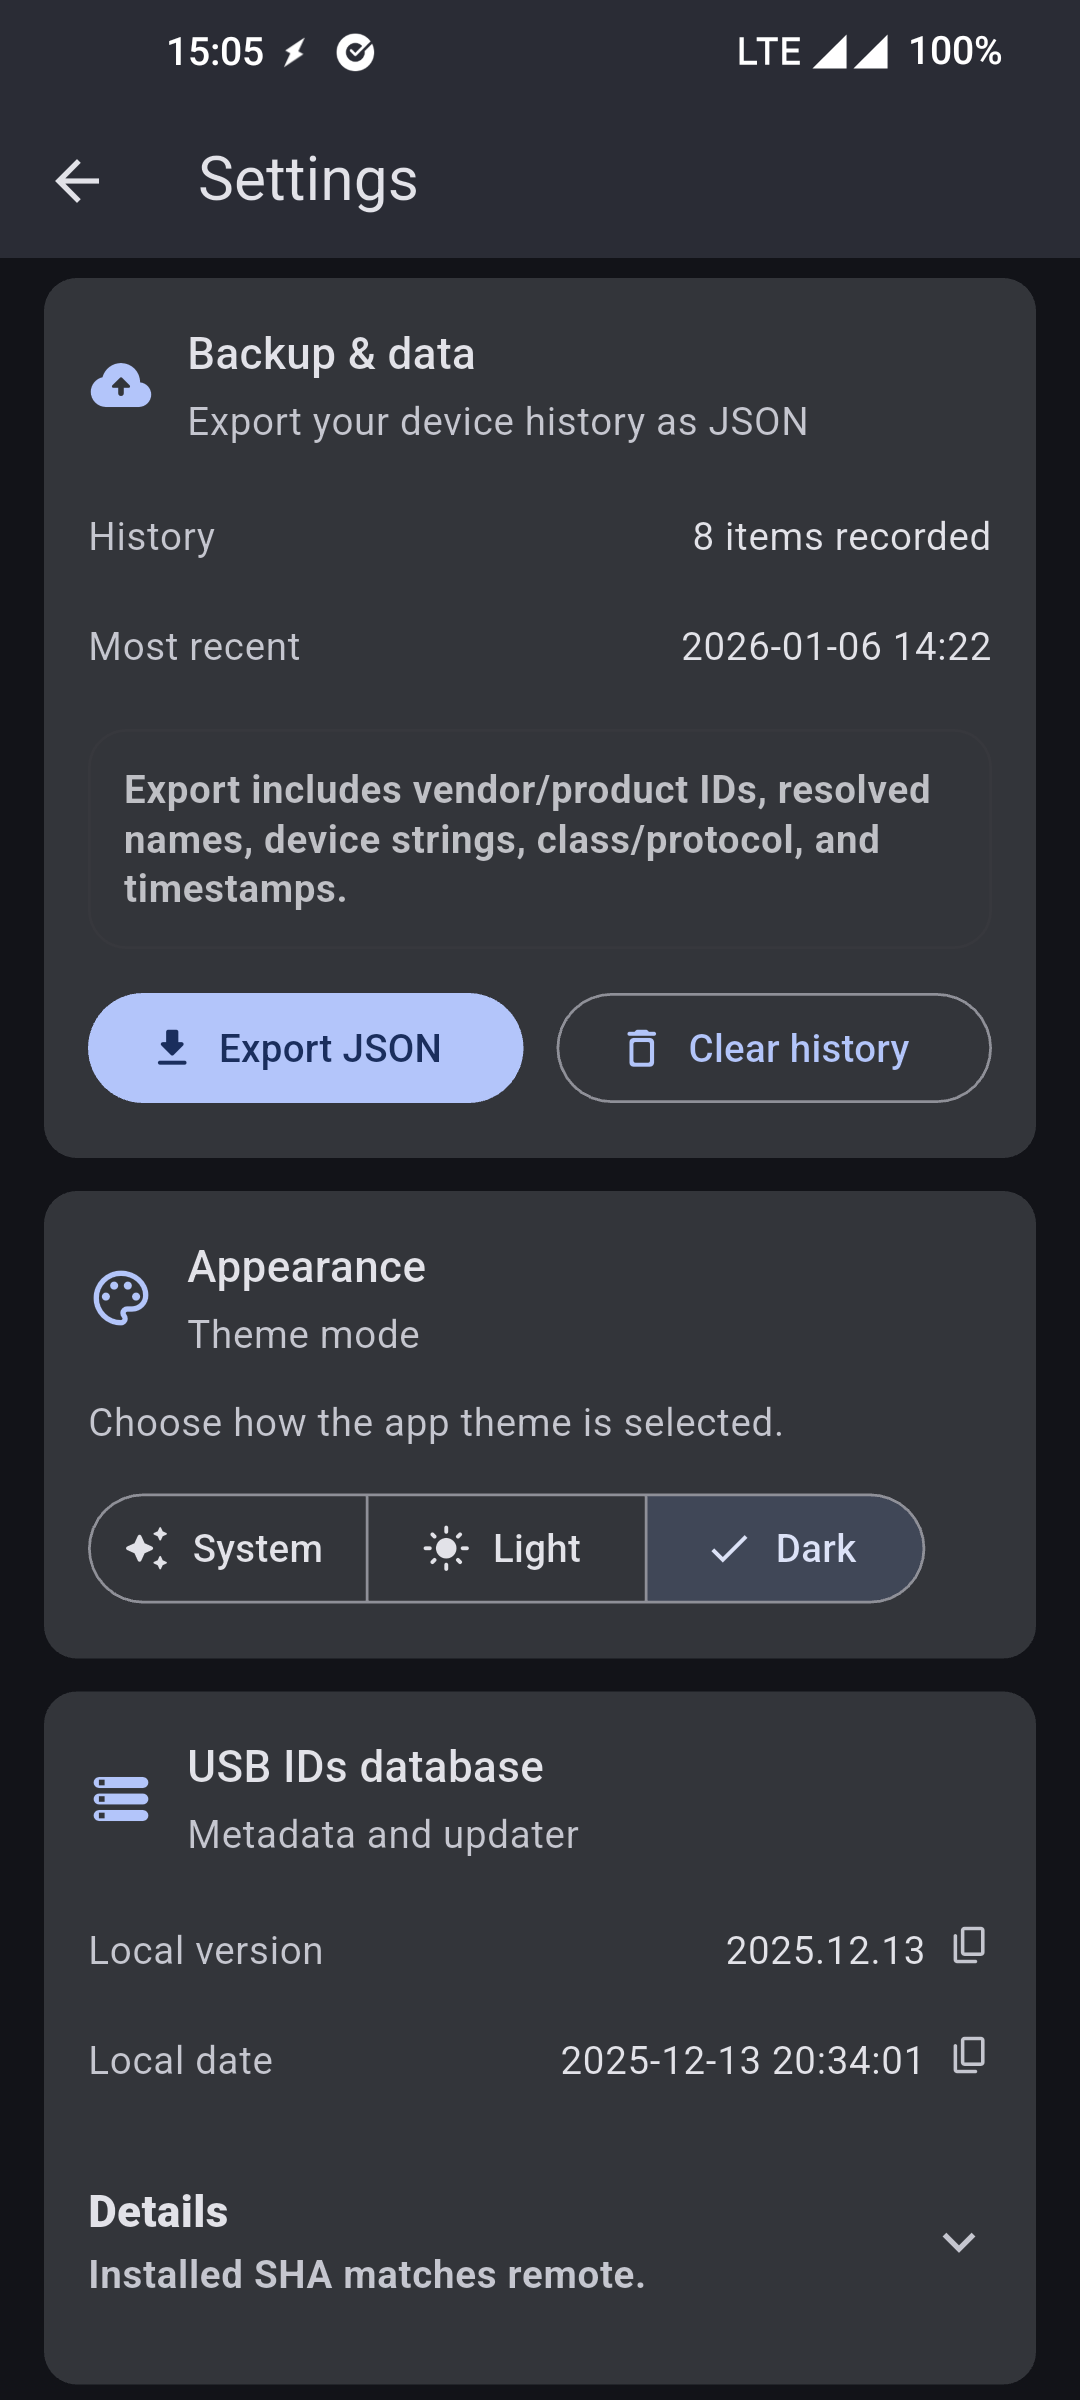Expand the Details chevron
Viewport: 1080px width, 2400px height.
[959, 2242]
